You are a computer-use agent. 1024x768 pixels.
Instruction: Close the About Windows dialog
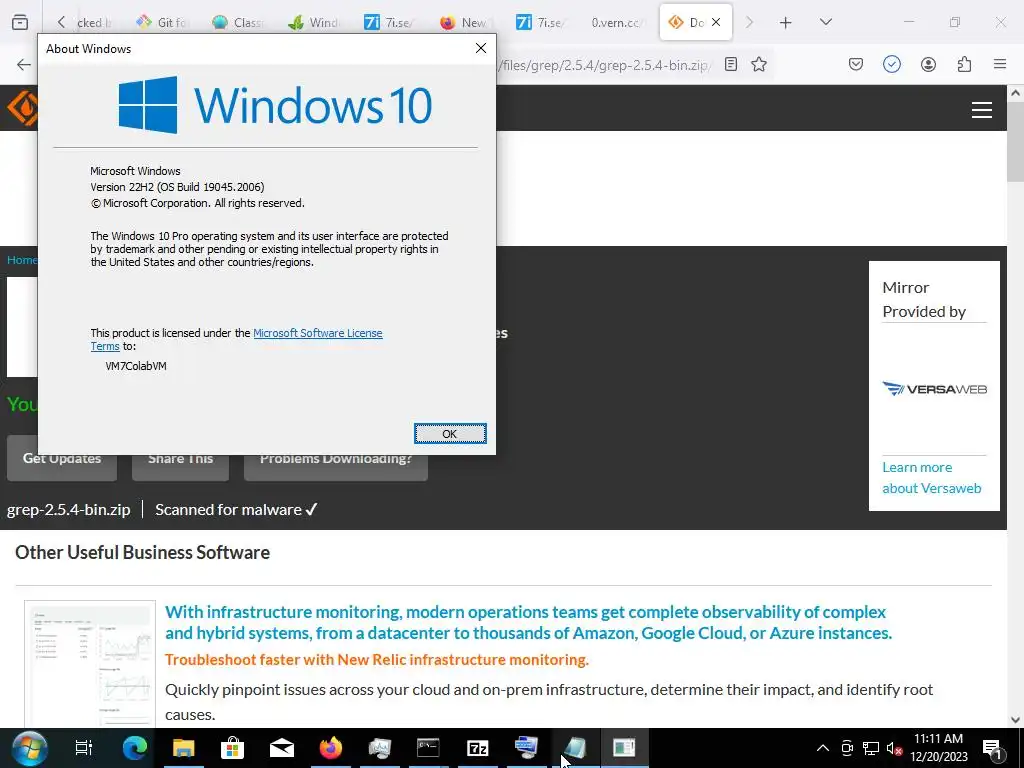click(481, 48)
